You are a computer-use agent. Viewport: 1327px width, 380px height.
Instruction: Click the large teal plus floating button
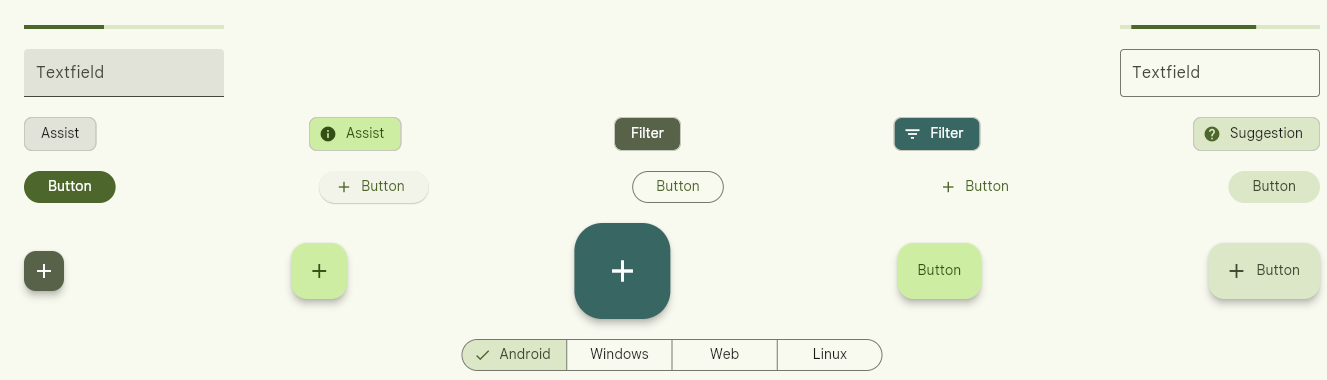click(622, 271)
